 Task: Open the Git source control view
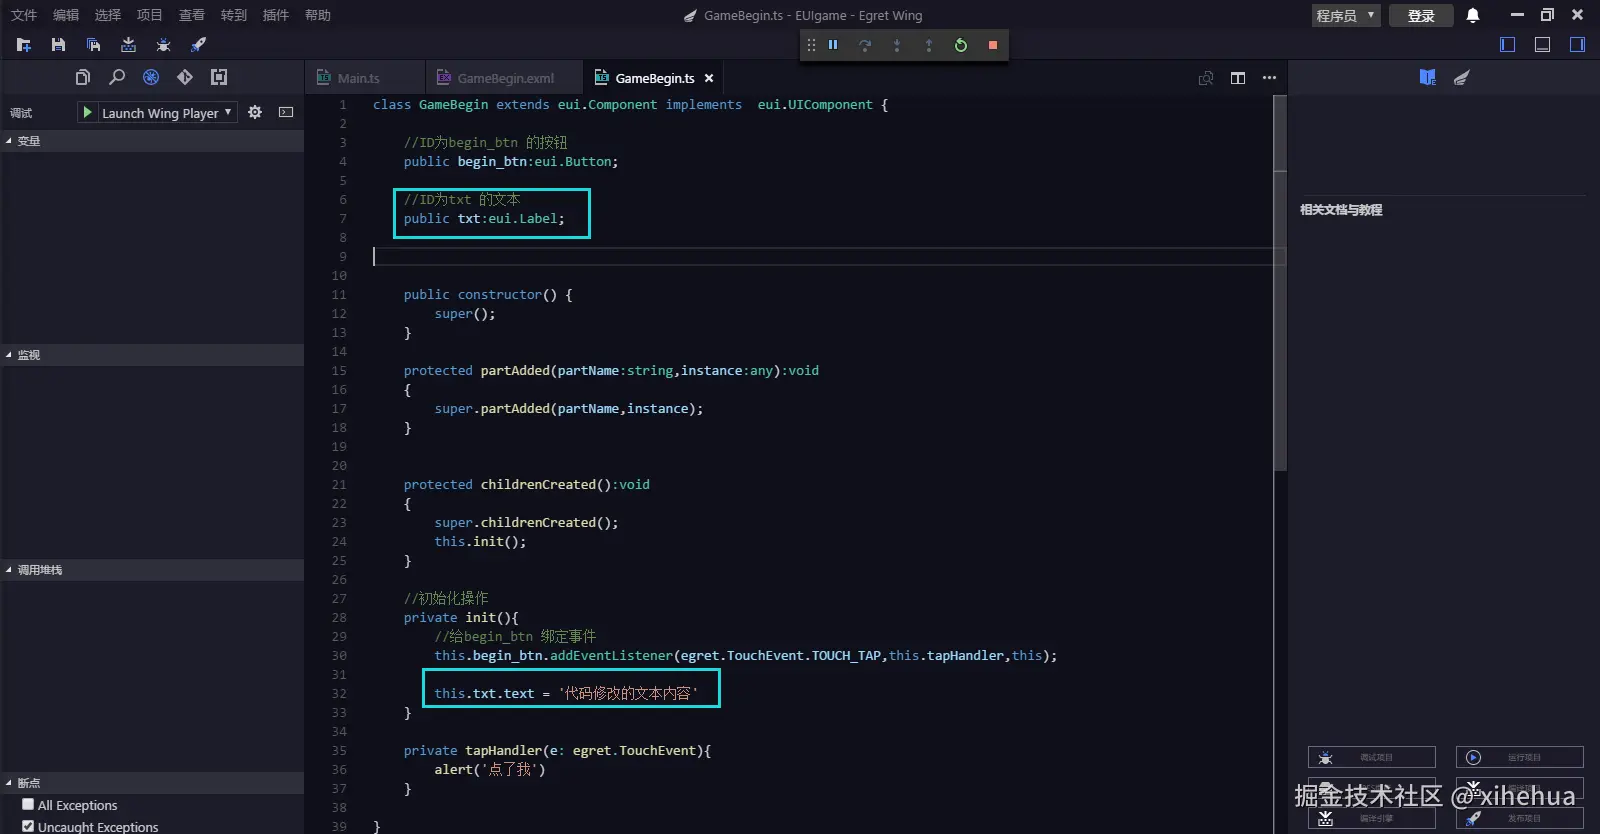[x=185, y=77]
